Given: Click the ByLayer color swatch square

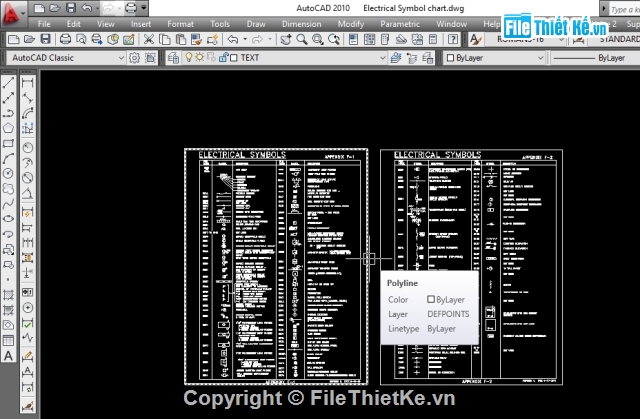Looking at the screenshot, I should pyautogui.click(x=450, y=58).
